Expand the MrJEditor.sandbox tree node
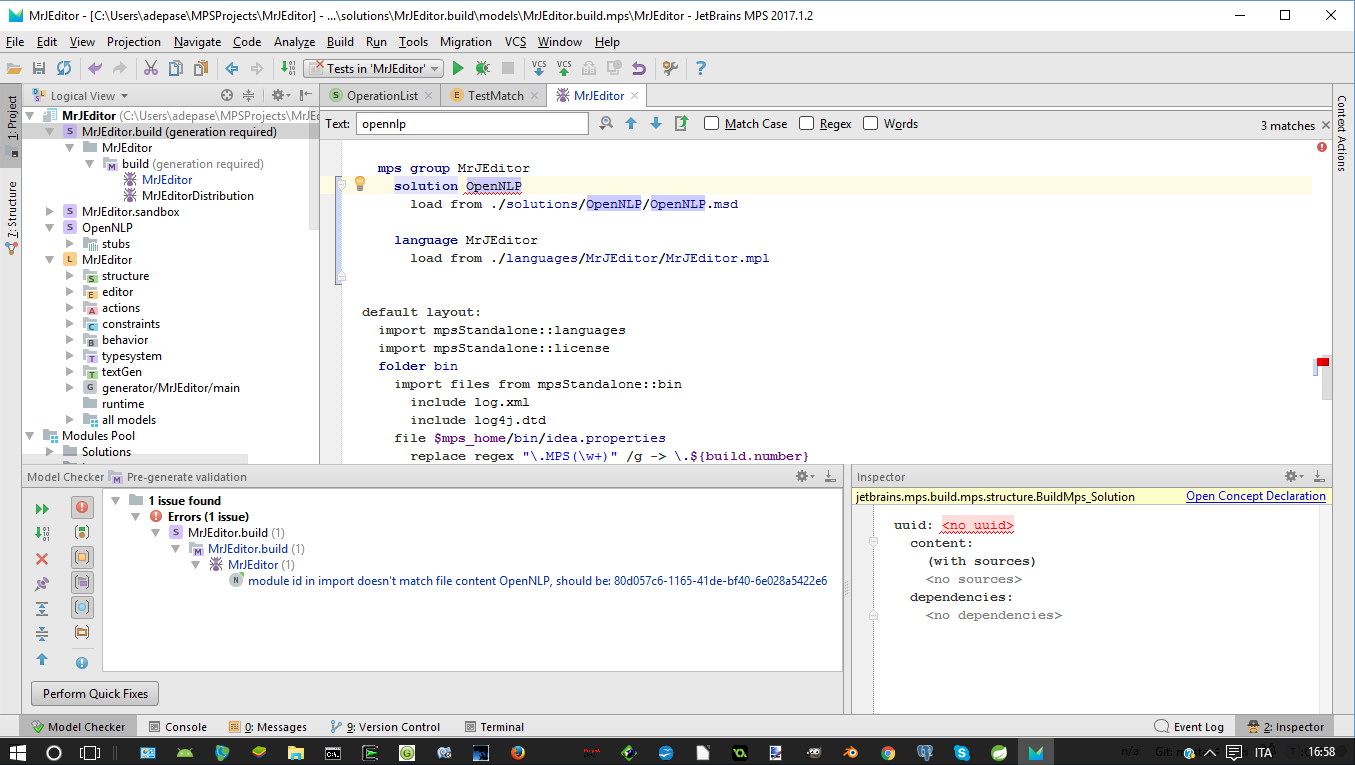Viewport: 1355px width, 765px height. 51,212
